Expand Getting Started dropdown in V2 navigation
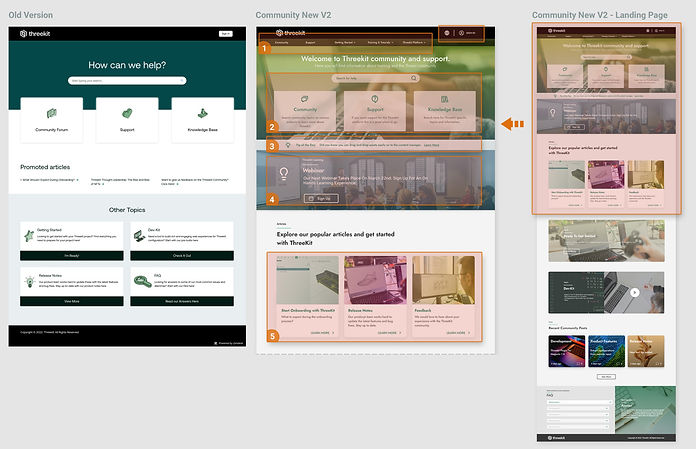 345,43
